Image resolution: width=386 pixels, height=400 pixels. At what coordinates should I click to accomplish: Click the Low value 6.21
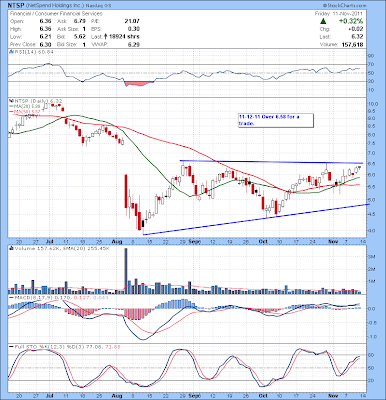tap(45, 36)
